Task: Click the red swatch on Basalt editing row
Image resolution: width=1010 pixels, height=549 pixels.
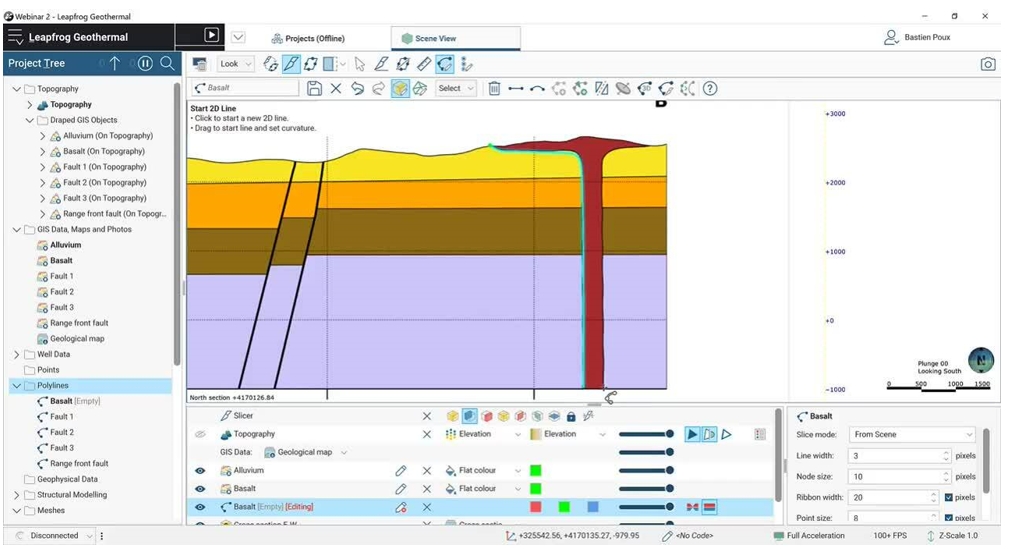Action: (535, 507)
